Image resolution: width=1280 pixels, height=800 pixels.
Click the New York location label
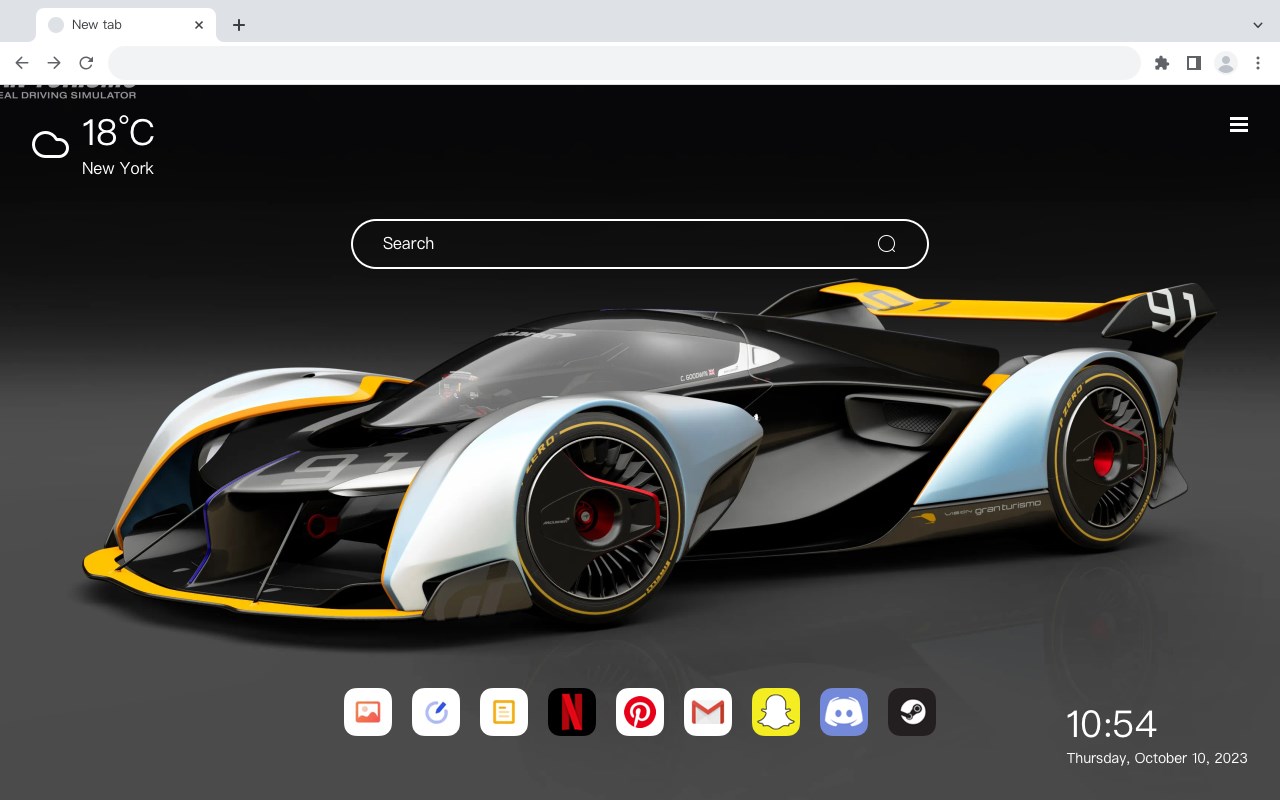coord(118,168)
